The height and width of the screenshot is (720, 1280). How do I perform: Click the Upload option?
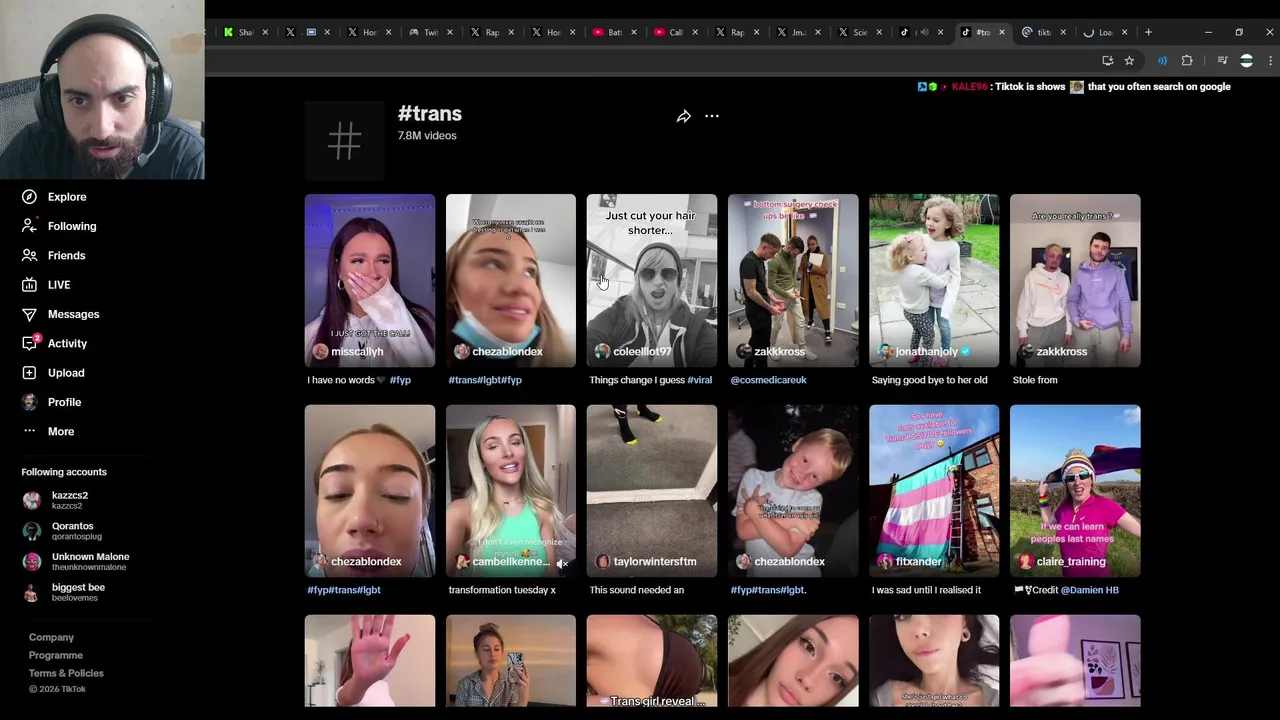coord(53,373)
